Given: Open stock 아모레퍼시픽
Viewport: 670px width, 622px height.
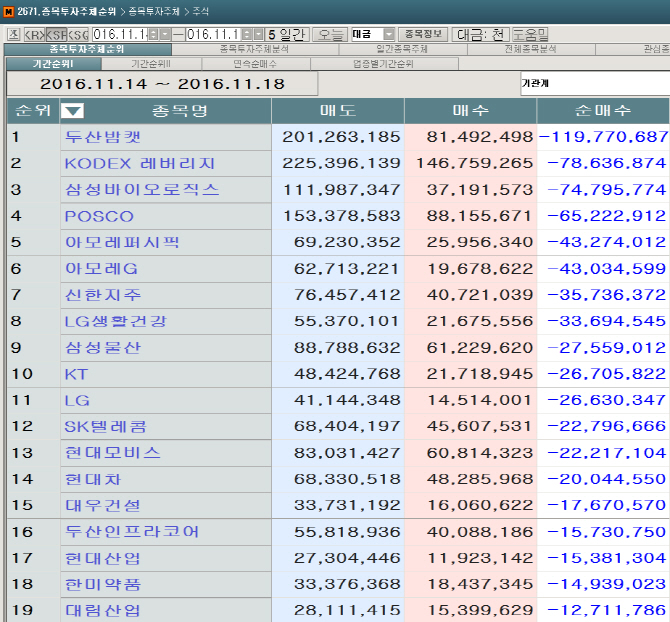Looking at the screenshot, I should pos(122,242).
